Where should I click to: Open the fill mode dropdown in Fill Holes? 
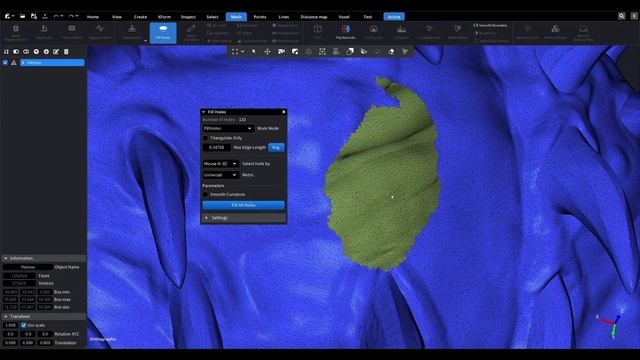(x=228, y=128)
